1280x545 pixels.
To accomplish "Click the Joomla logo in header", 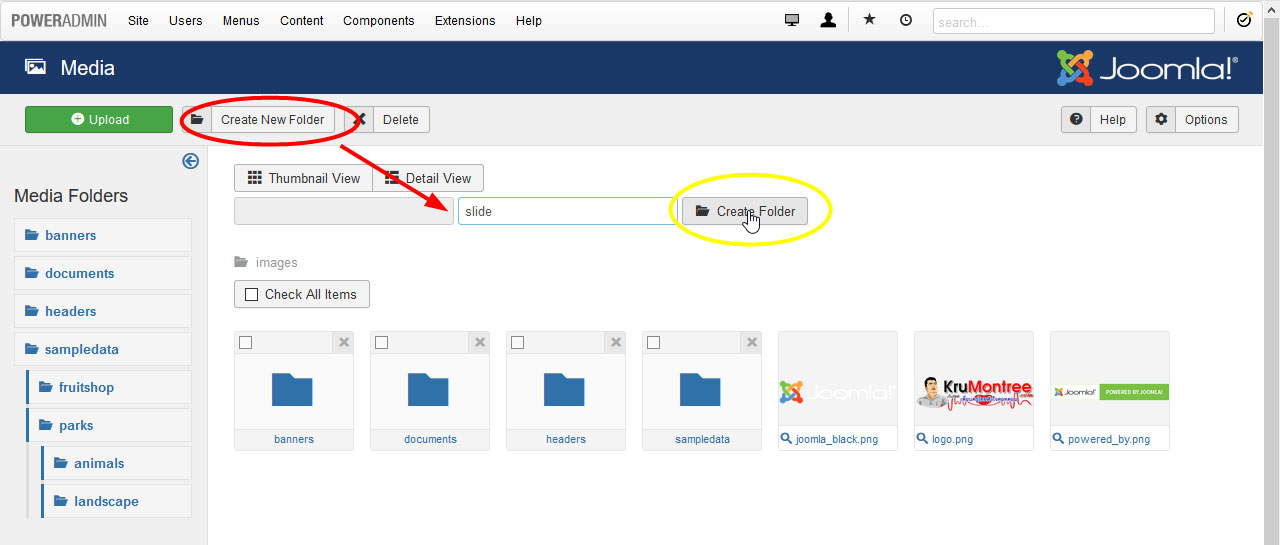I will pos(1147,68).
